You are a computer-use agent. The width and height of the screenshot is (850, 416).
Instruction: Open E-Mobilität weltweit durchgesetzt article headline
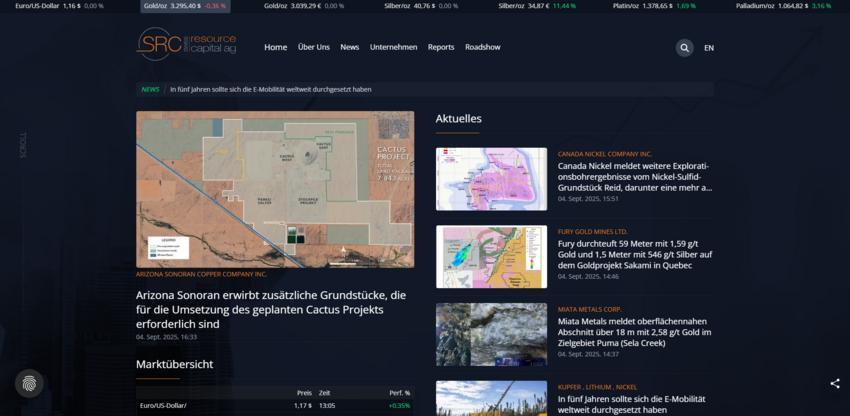click(x=632, y=405)
